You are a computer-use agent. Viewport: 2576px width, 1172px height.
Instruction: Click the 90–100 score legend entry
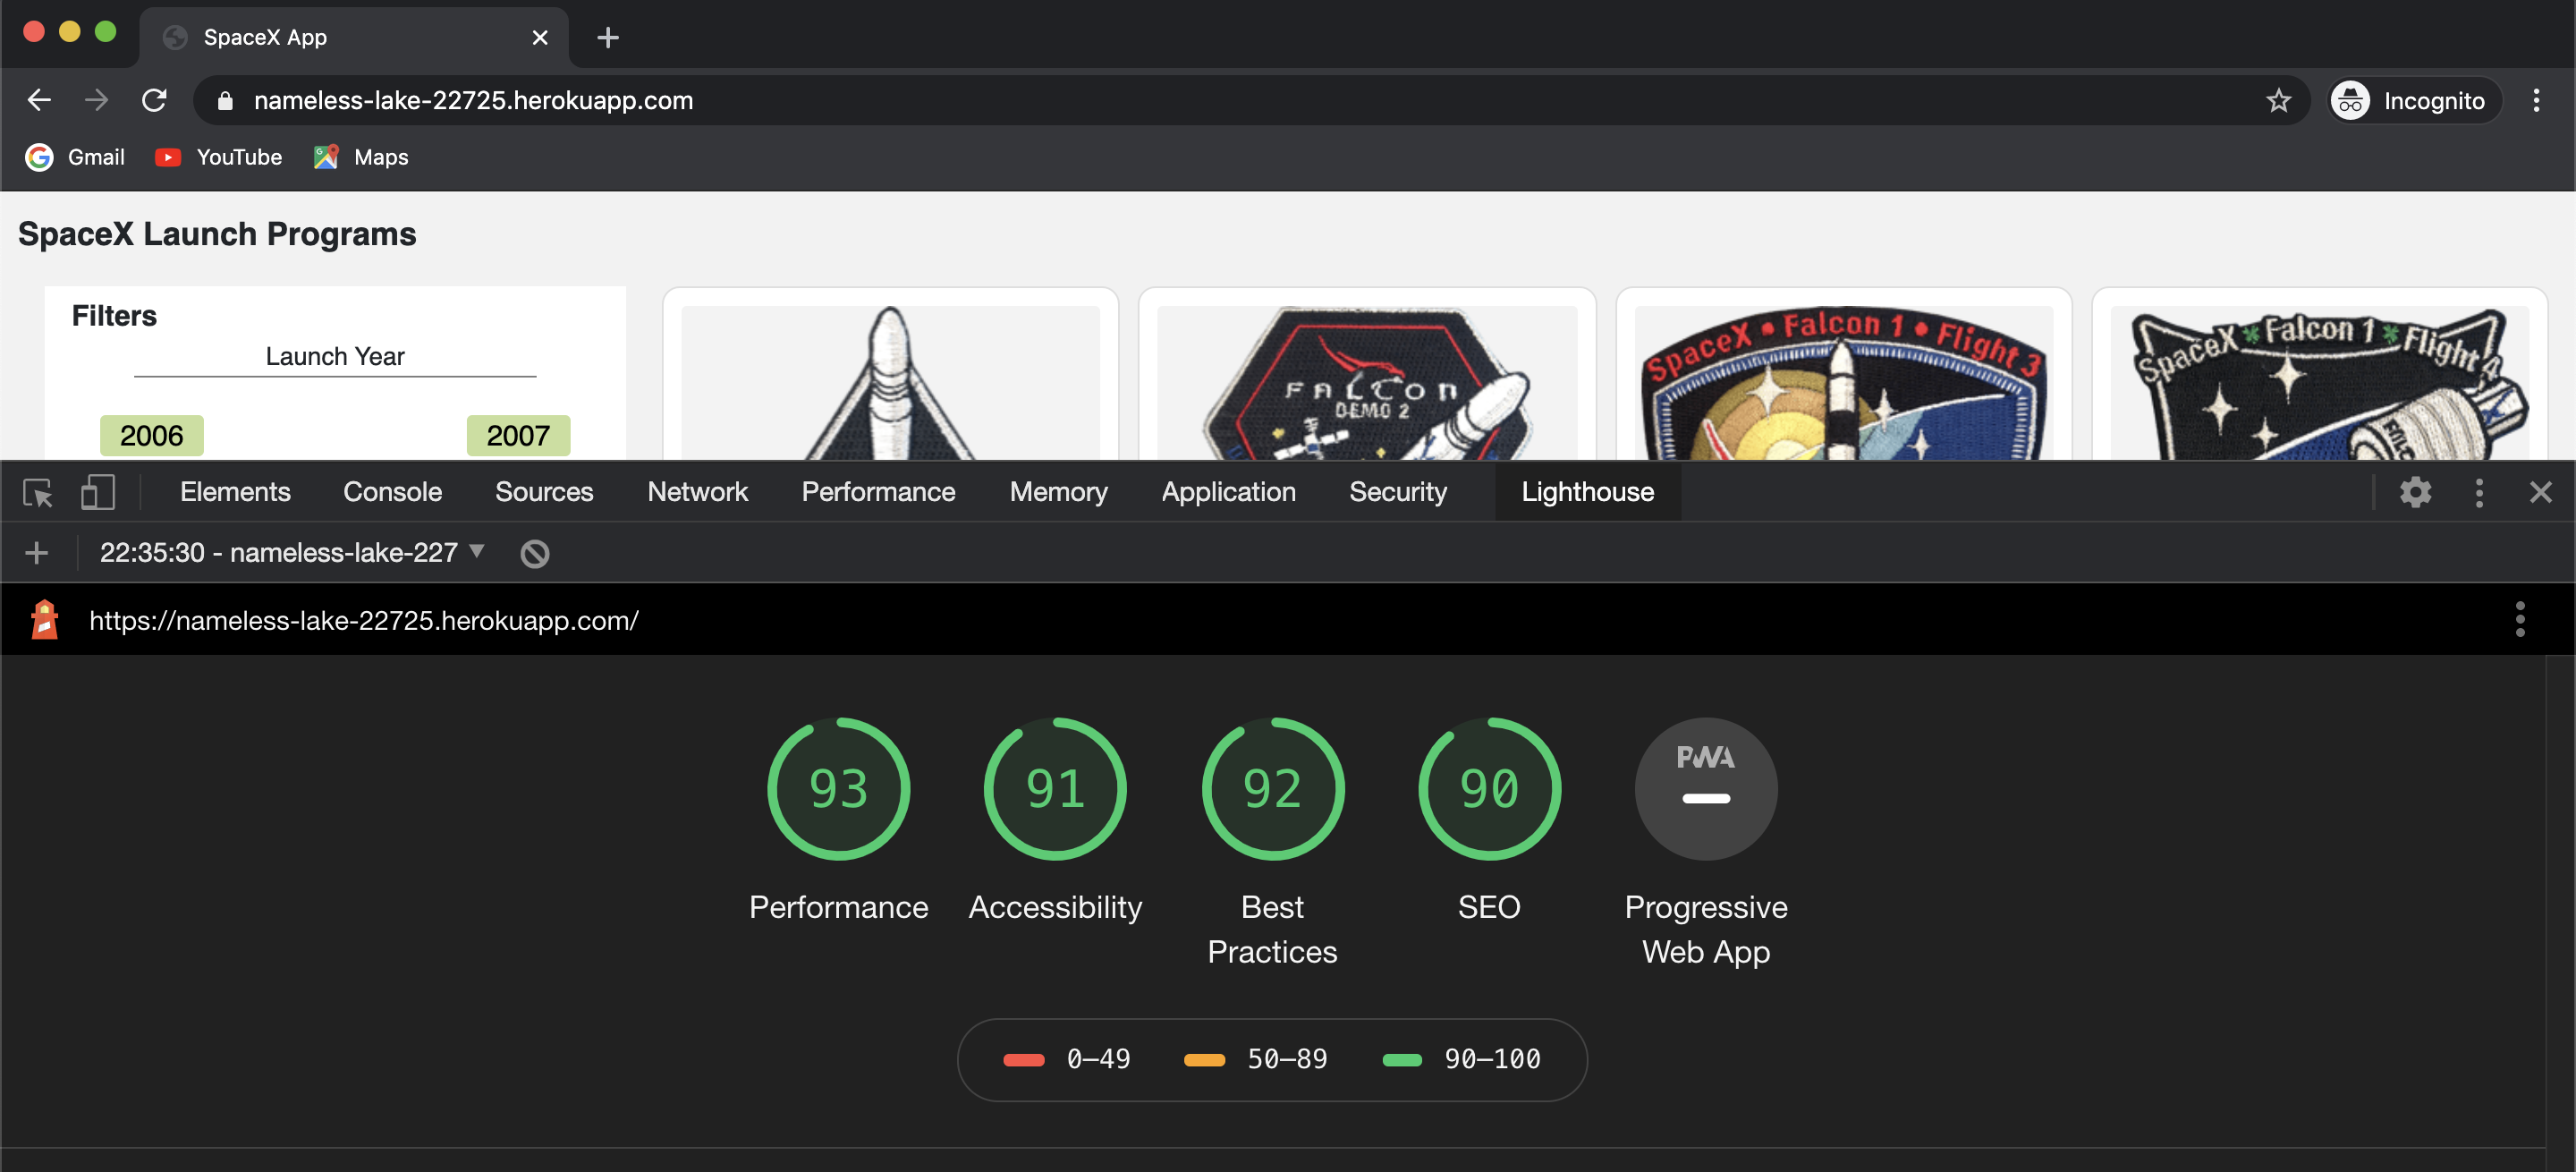coord(1461,1059)
